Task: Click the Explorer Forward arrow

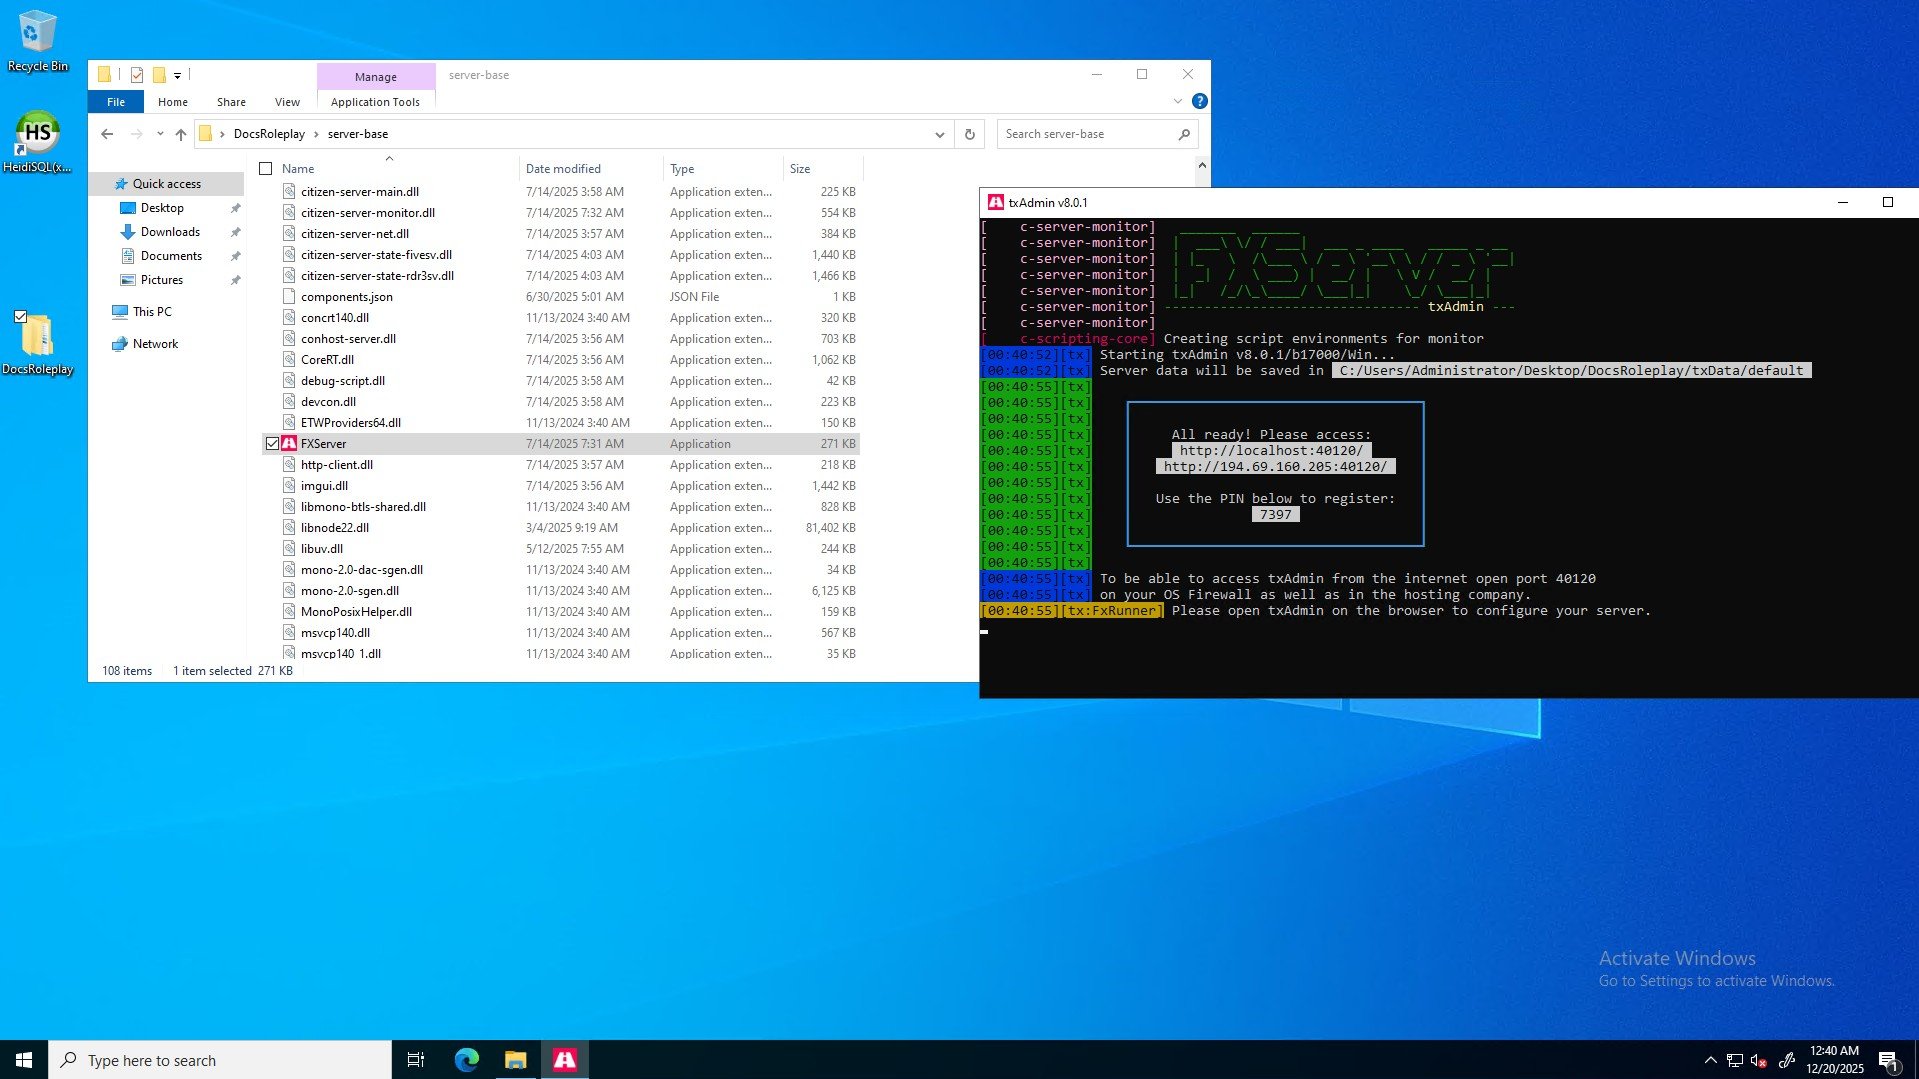Action: pos(136,134)
